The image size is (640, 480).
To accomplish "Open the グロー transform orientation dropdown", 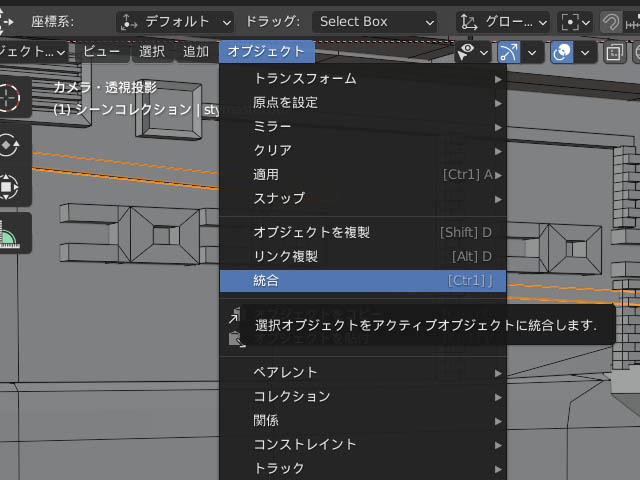I will [503, 22].
